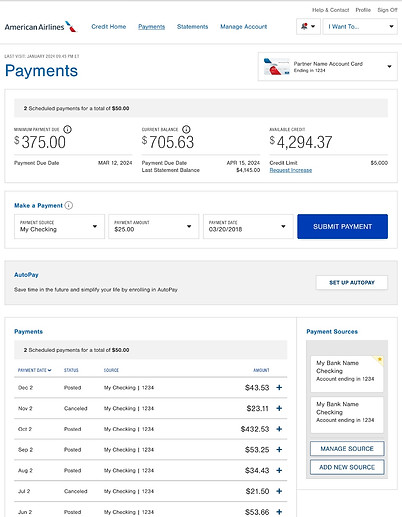Expand the Jul 2 payment with plus icon
The width and height of the screenshot is (402, 517).
pyautogui.click(x=279, y=491)
